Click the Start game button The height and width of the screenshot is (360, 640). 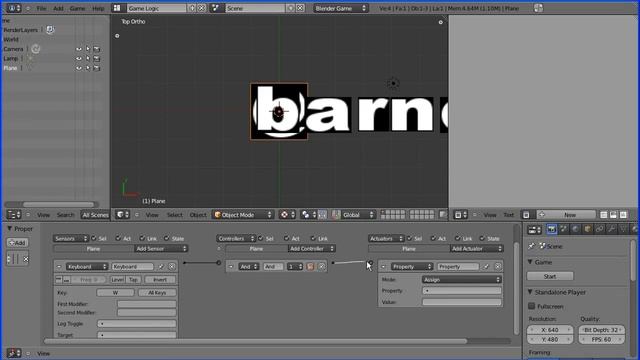(x=550, y=276)
